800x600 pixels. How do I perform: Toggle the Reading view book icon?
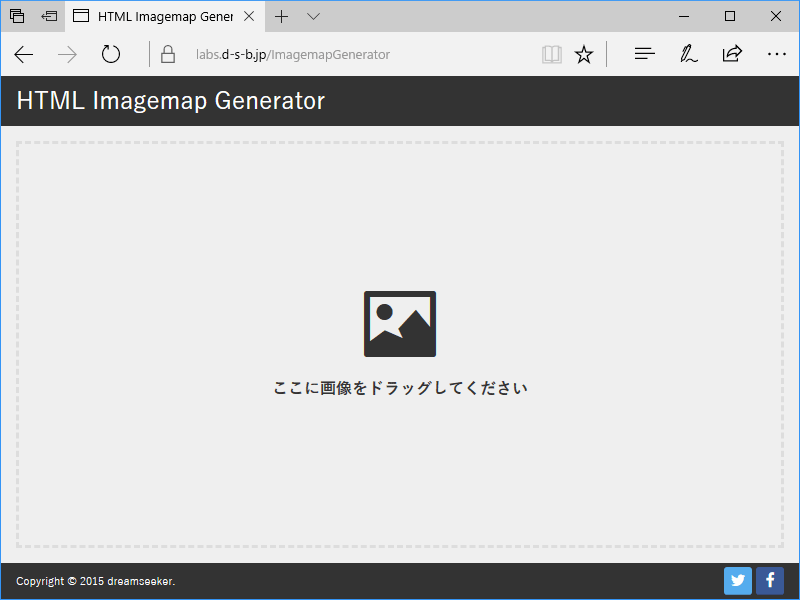click(552, 55)
